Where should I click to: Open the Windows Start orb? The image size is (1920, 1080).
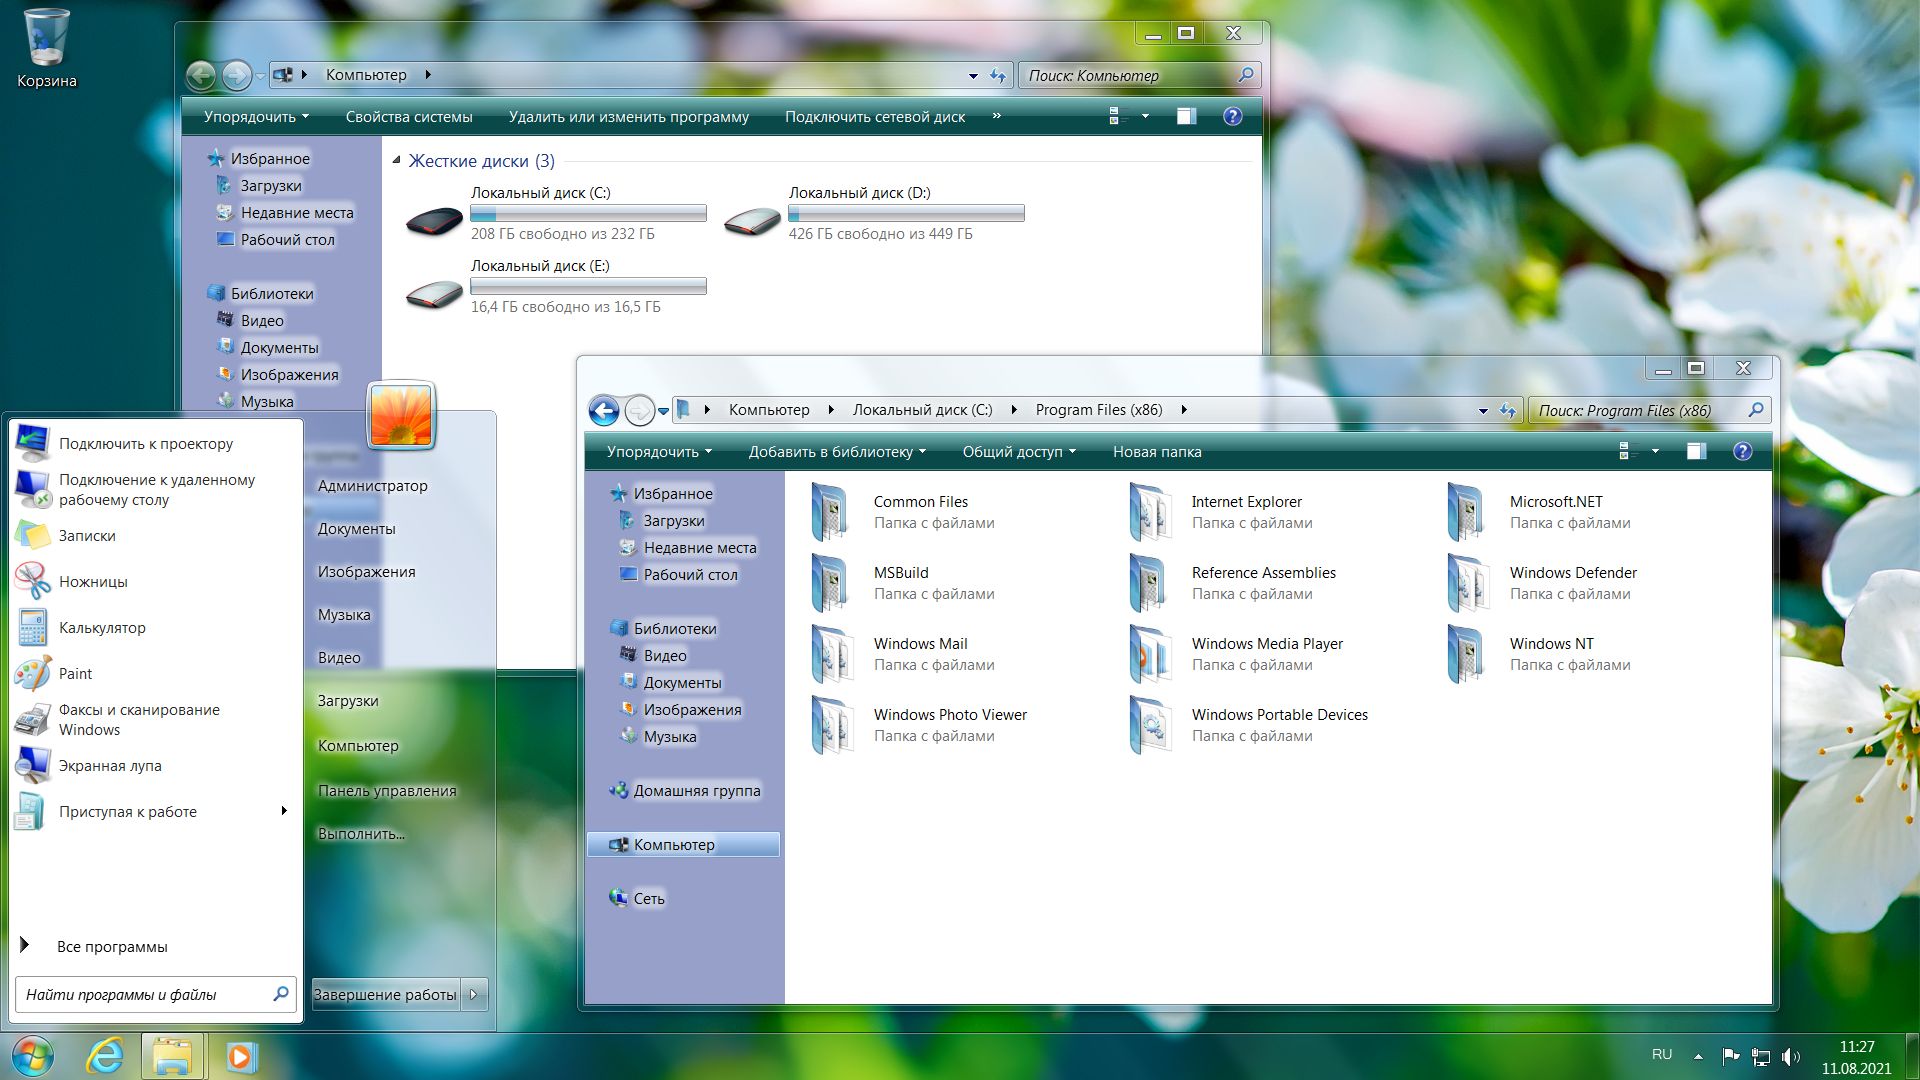(x=32, y=1056)
